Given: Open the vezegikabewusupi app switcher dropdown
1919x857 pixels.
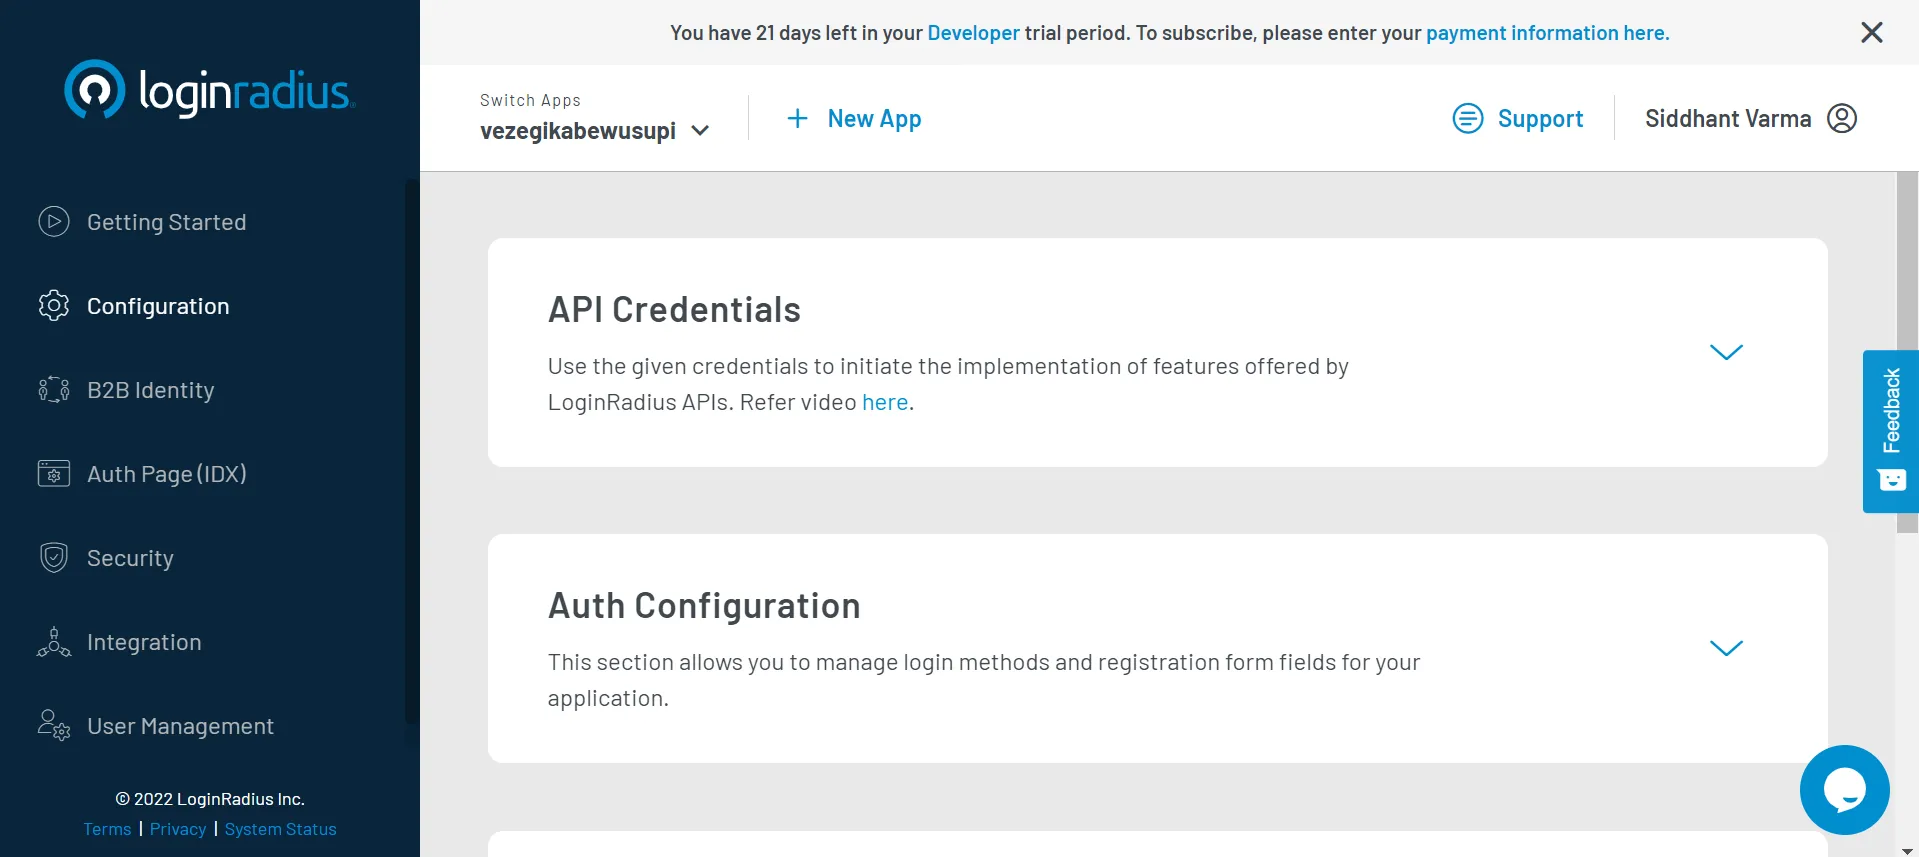Looking at the screenshot, I should click(595, 131).
